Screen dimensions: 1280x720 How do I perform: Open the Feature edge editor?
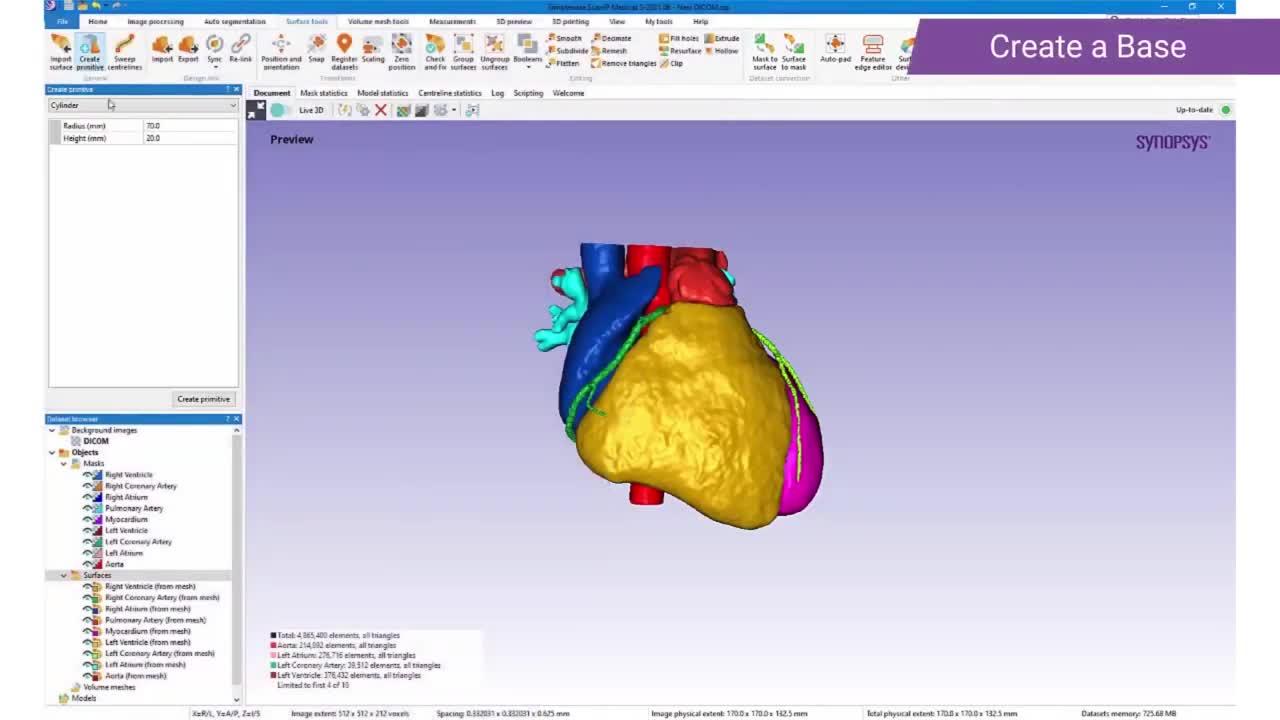[873, 47]
